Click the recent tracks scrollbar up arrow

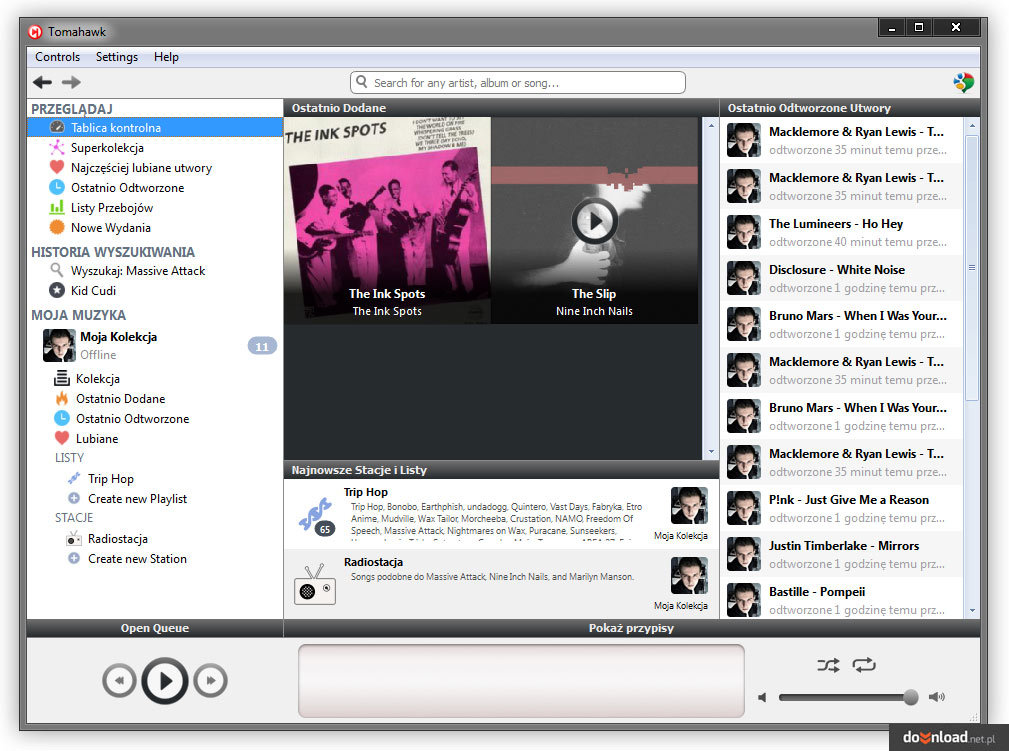click(972, 125)
